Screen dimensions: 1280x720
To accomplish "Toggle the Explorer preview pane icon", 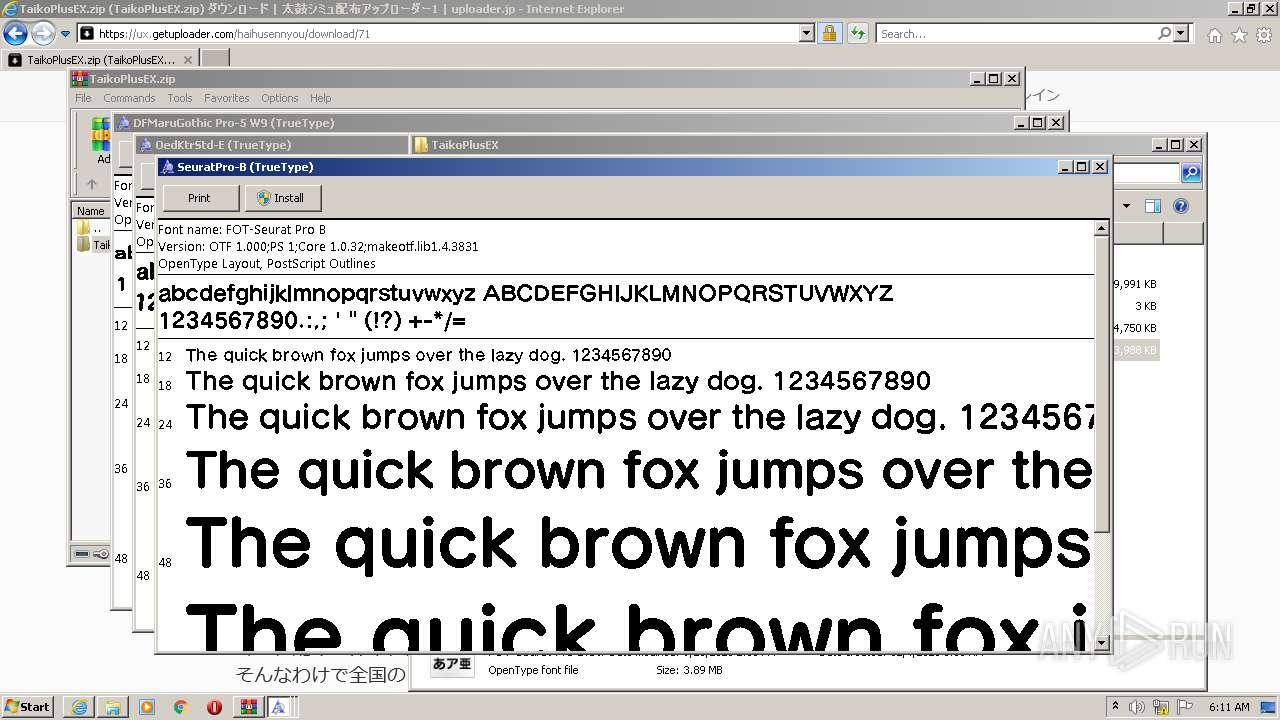I will tap(1153, 207).
